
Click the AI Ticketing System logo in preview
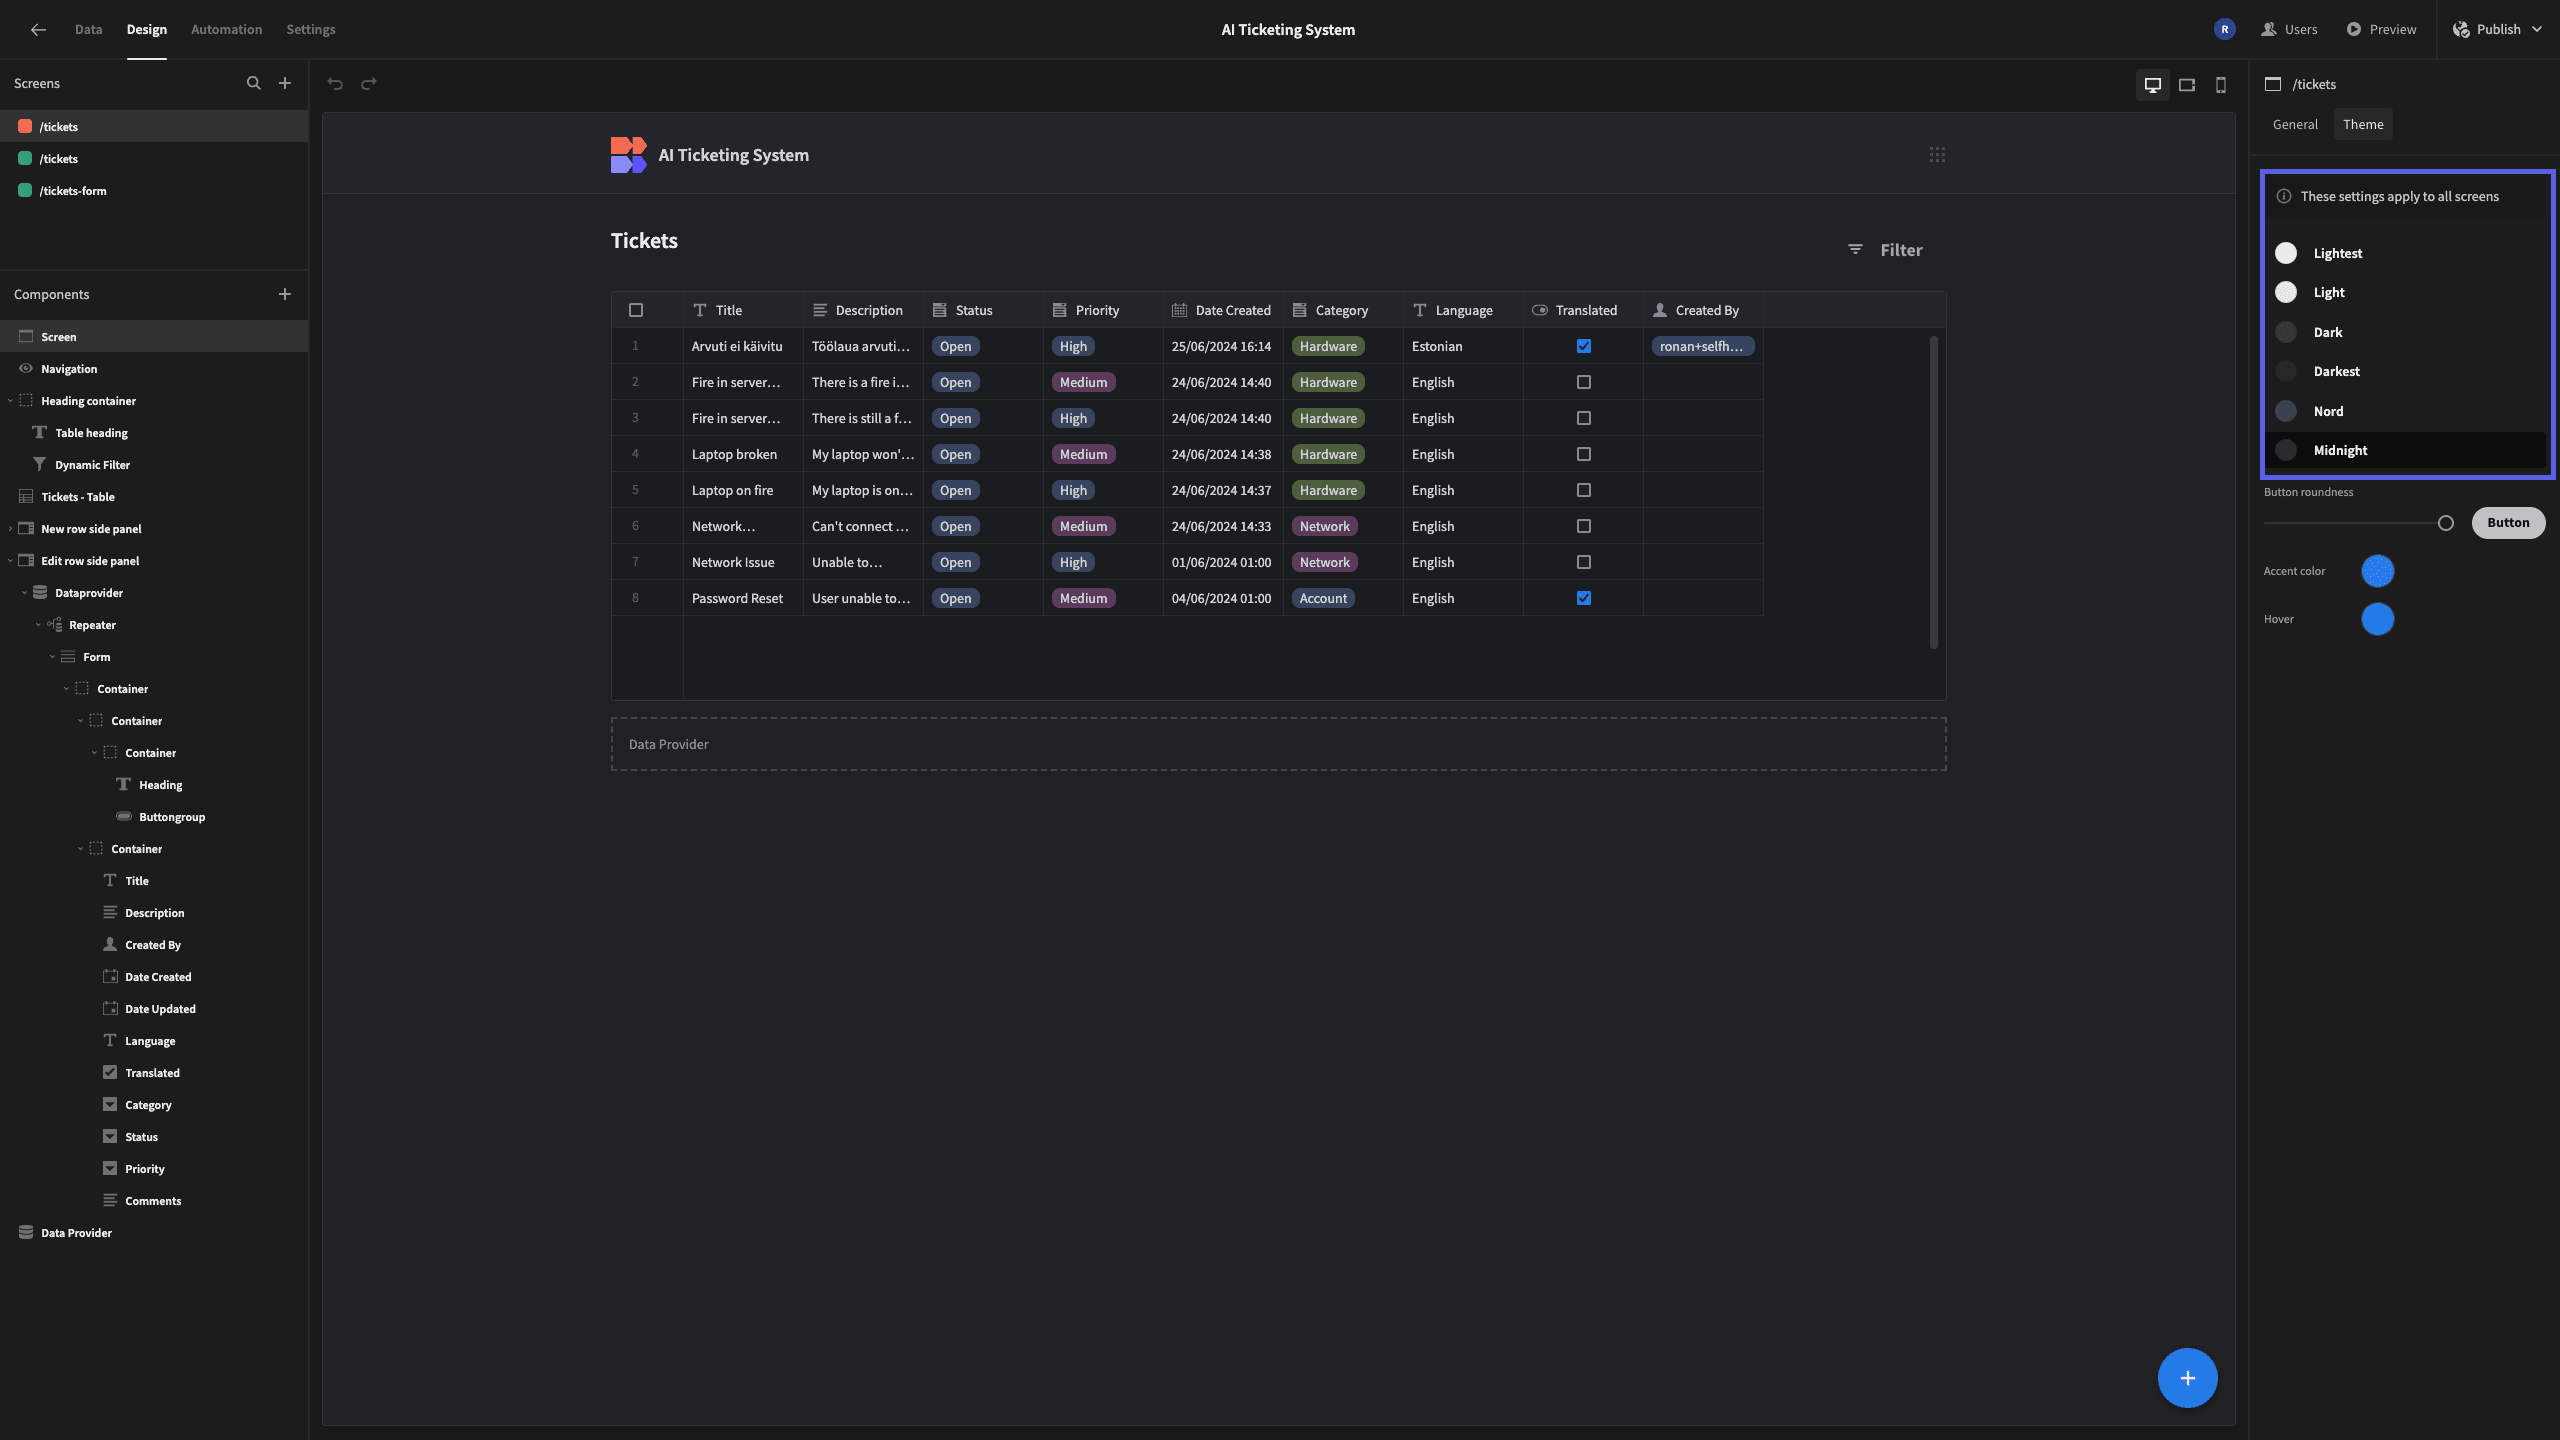pos(628,155)
